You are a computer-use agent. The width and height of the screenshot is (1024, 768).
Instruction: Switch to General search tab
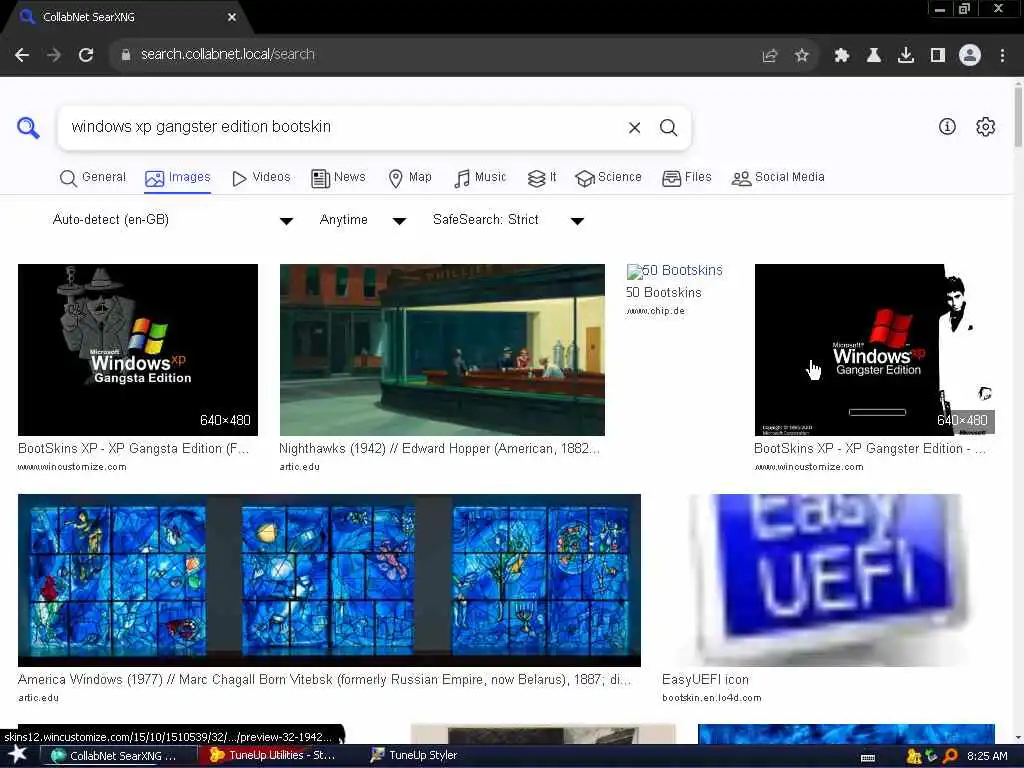tap(92, 178)
